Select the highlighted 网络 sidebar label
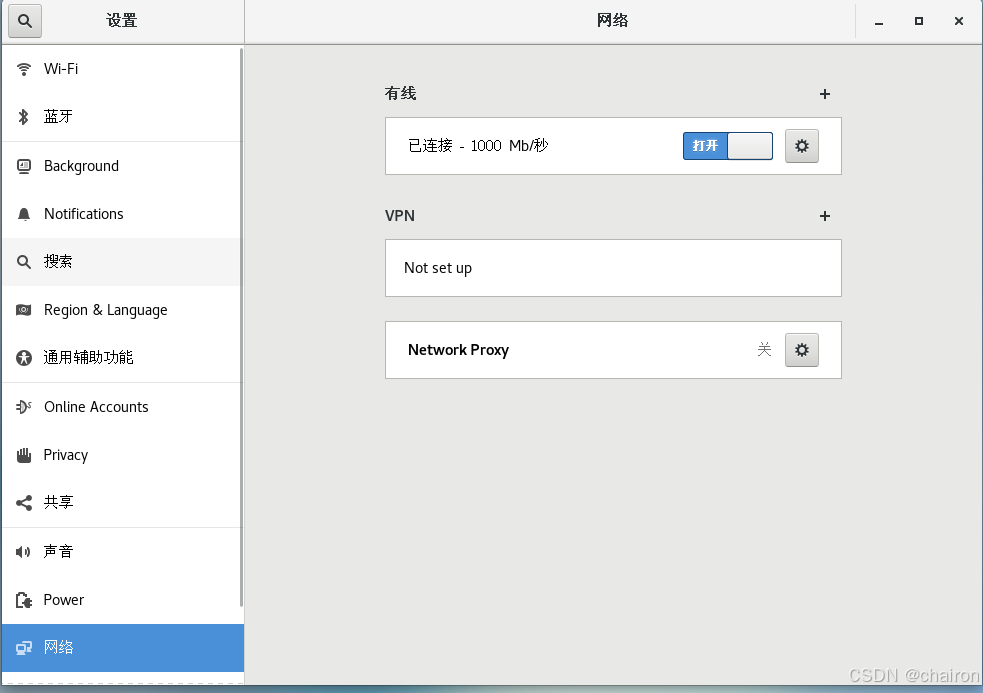 (58, 647)
